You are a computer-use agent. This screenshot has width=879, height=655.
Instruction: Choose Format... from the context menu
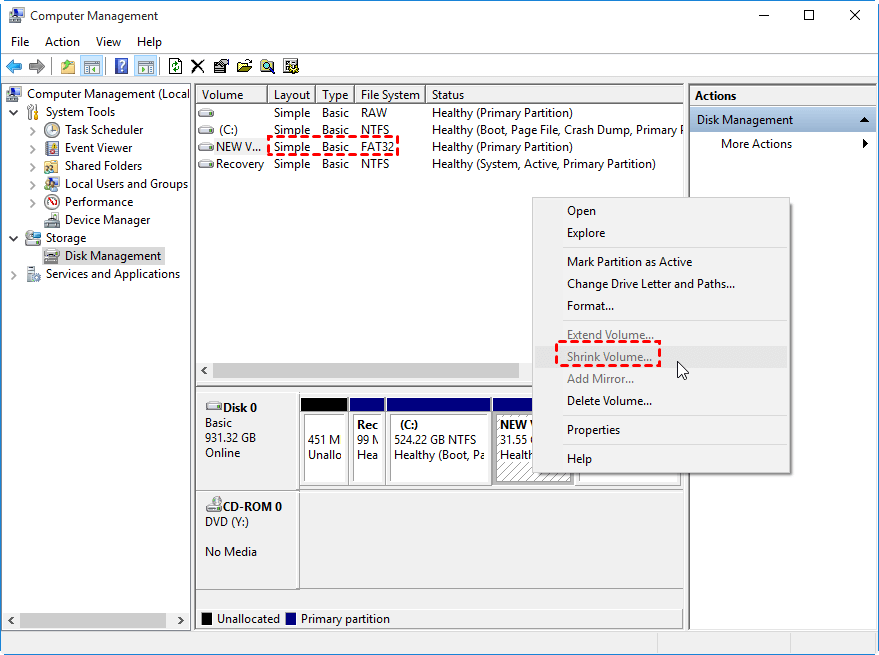[x=661, y=306]
